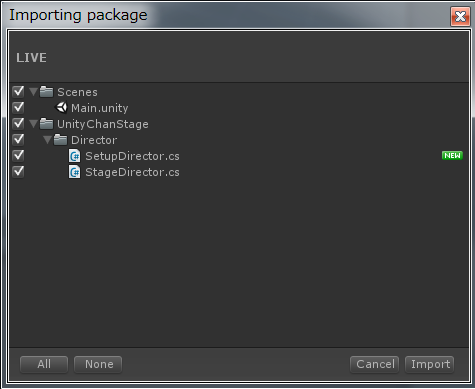Collapse the UnityChanStage folder arrow
475x389 pixels.
(33, 124)
